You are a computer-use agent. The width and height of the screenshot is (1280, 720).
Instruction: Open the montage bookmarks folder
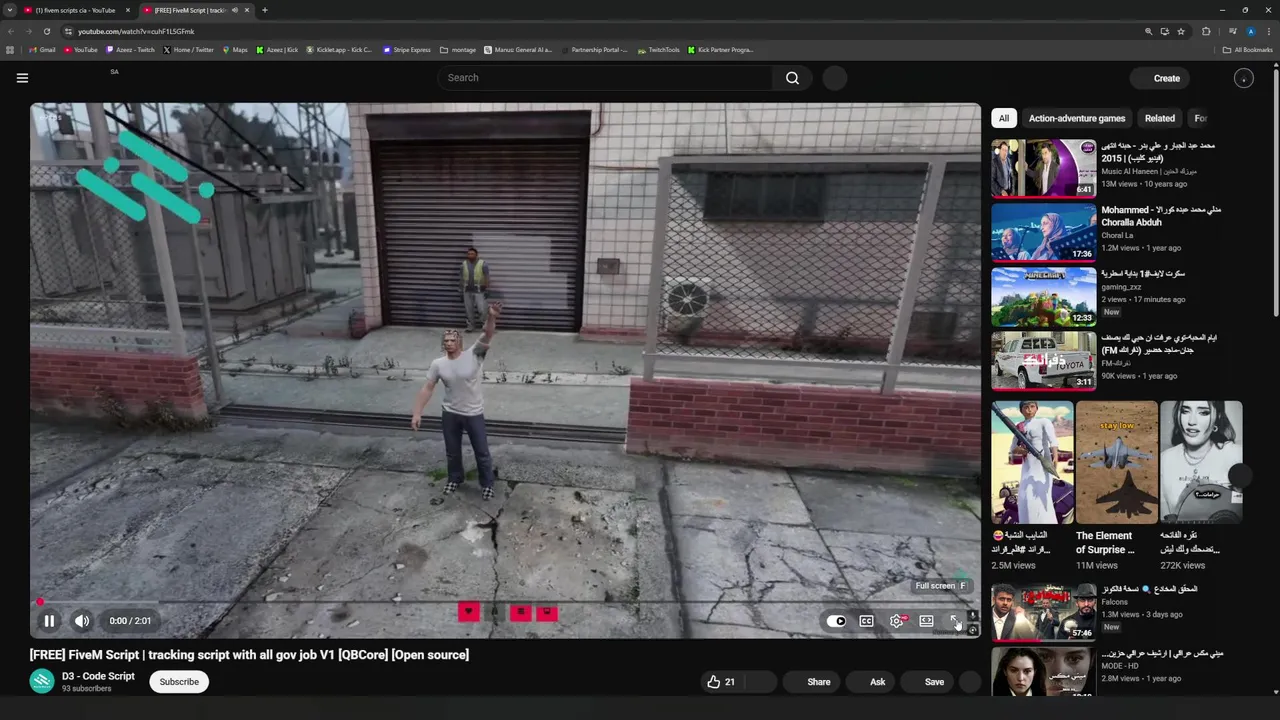click(x=460, y=50)
